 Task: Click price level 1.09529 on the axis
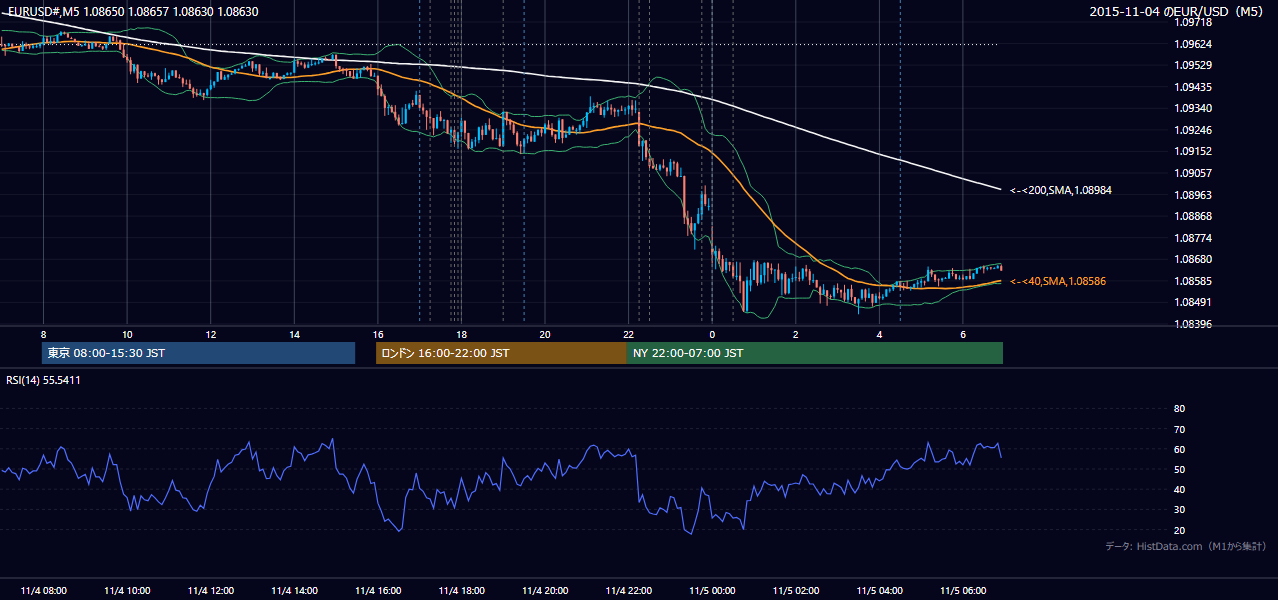click(x=1192, y=65)
